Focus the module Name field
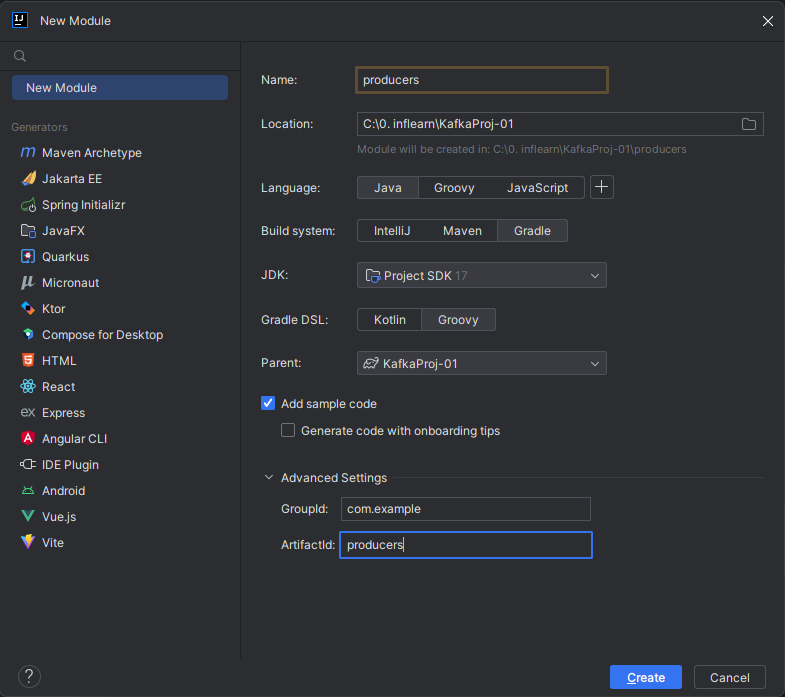The width and height of the screenshot is (785, 697). 482,80
